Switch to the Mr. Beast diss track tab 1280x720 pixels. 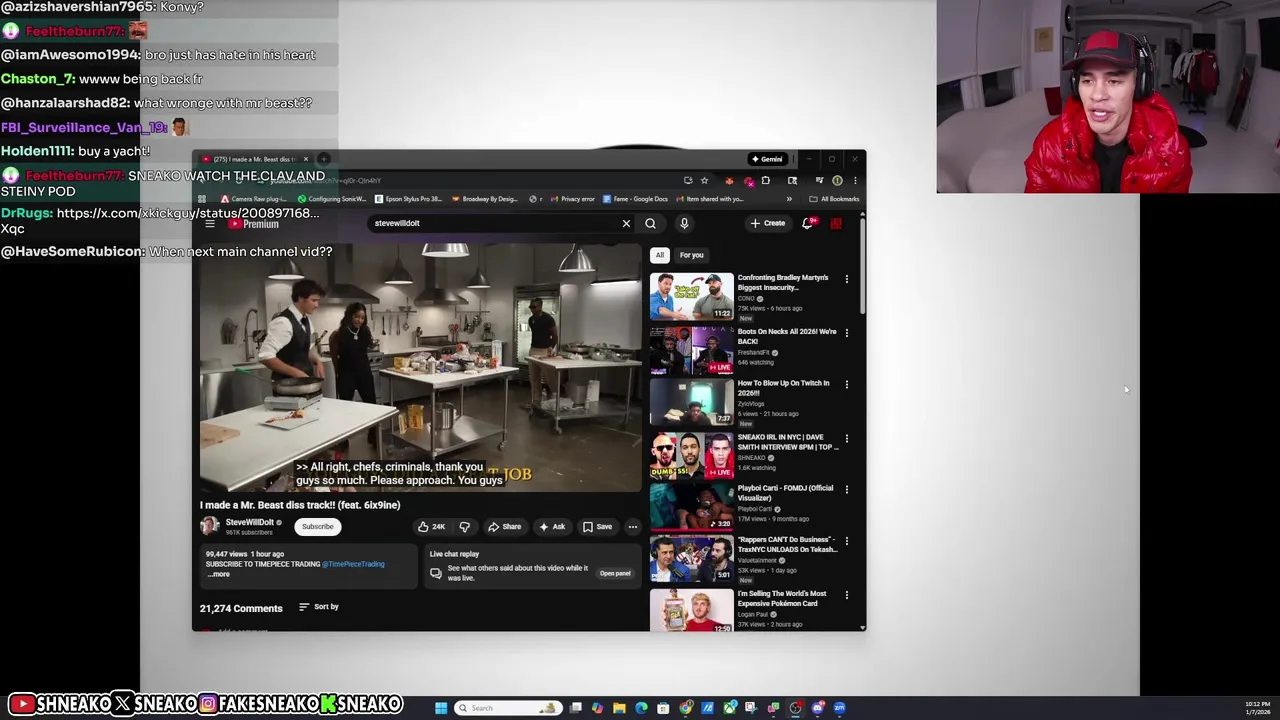pos(254,159)
